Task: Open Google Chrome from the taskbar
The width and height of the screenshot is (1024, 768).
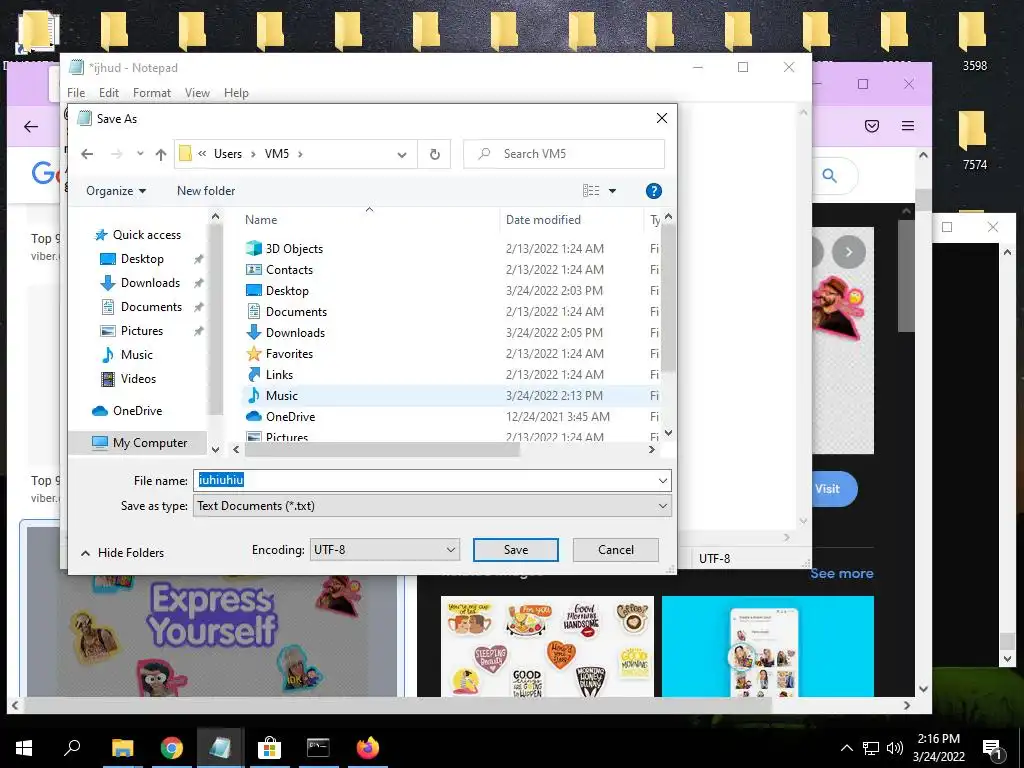Action: pyautogui.click(x=172, y=747)
